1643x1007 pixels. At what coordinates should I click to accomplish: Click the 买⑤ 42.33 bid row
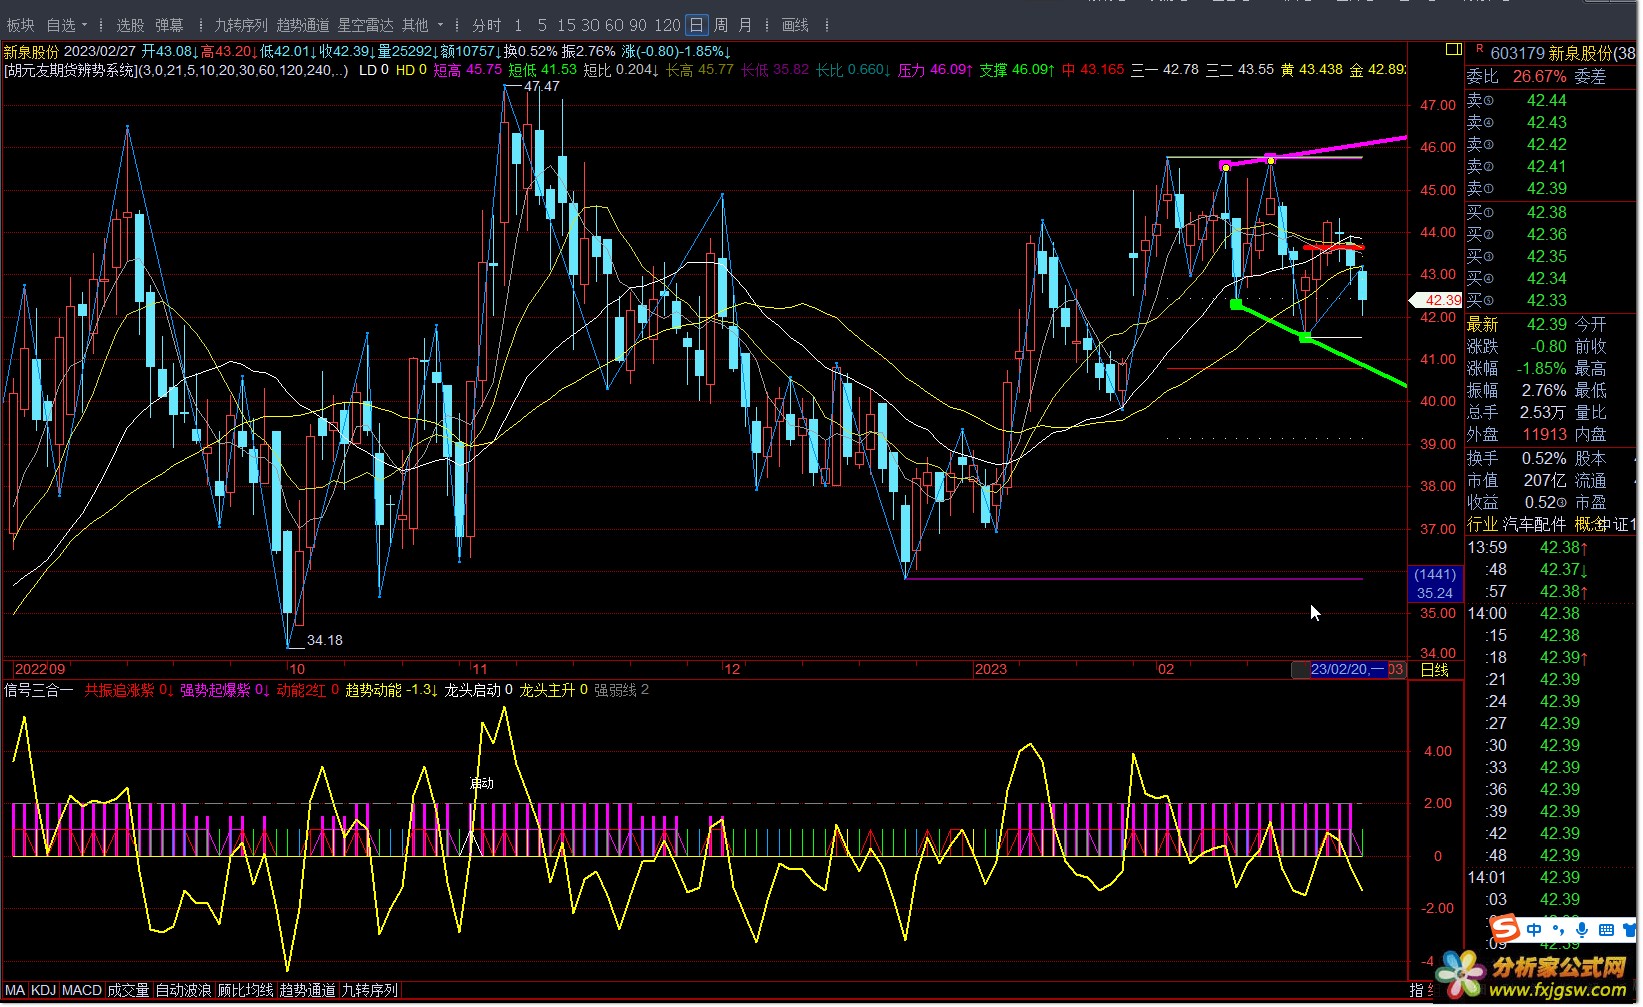point(1553,301)
